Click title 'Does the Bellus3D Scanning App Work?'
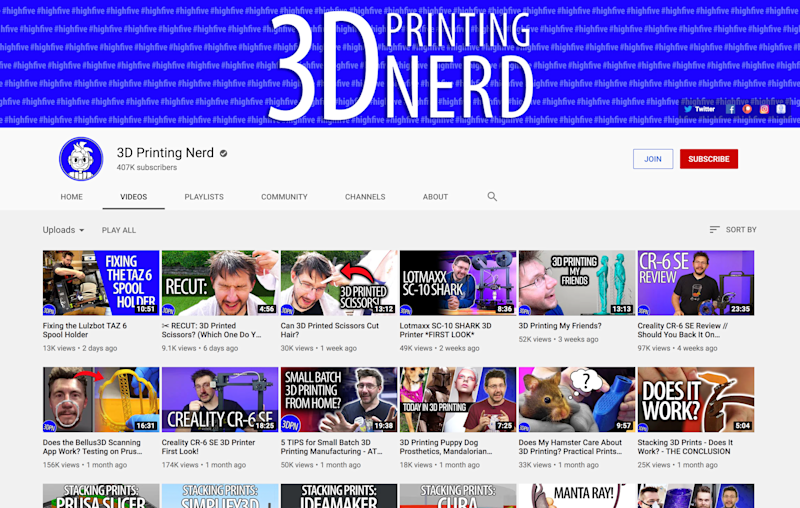Screen dimensions: 800x508 click(x=92, y=447)
